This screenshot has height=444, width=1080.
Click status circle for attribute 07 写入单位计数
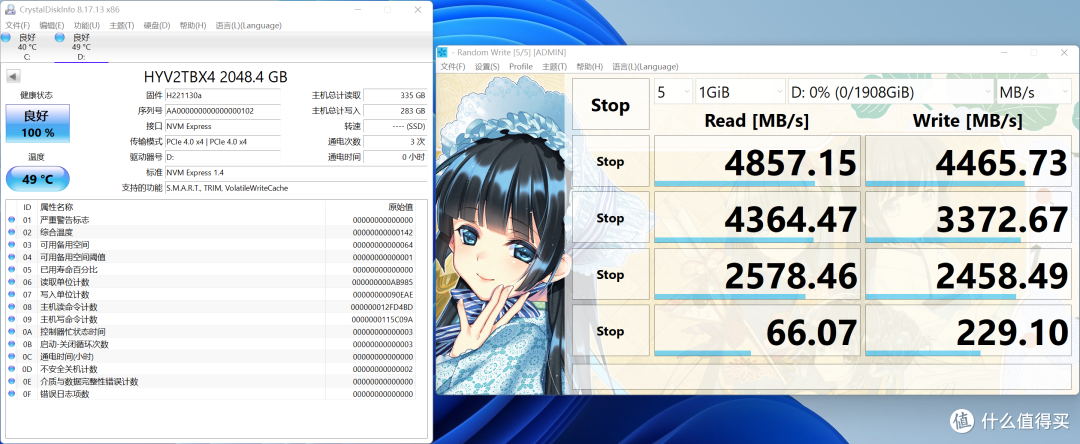11,295
